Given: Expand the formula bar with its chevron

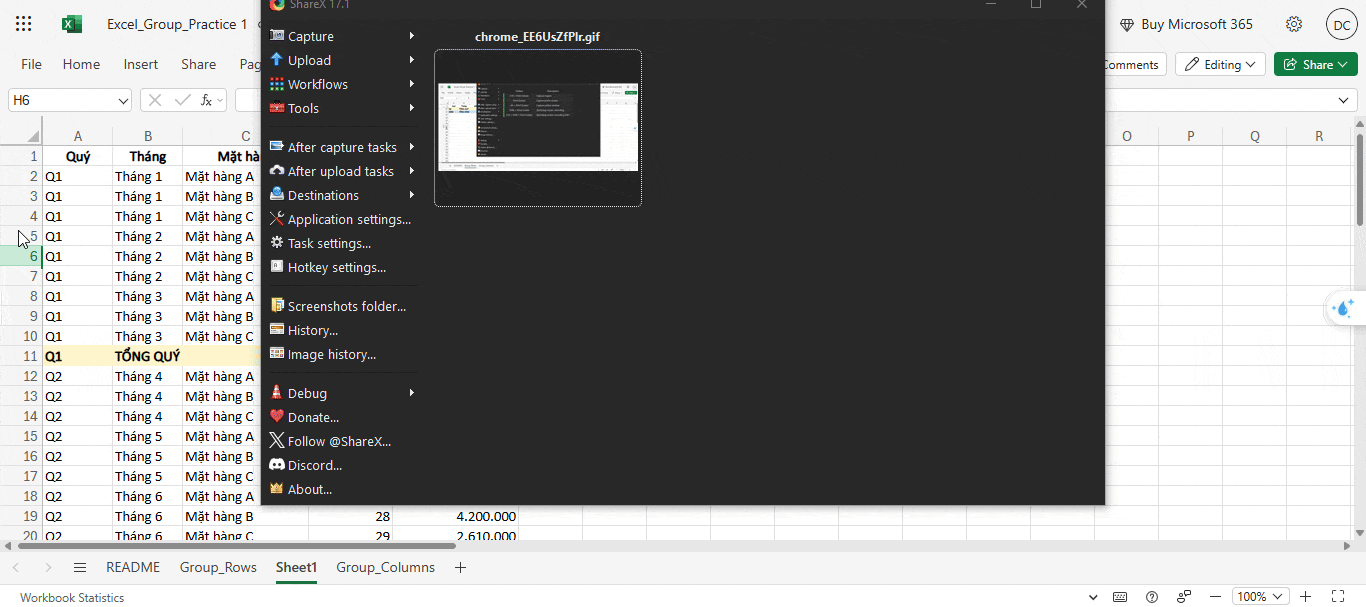Looking at the screenshot, I should (1343, 101).
